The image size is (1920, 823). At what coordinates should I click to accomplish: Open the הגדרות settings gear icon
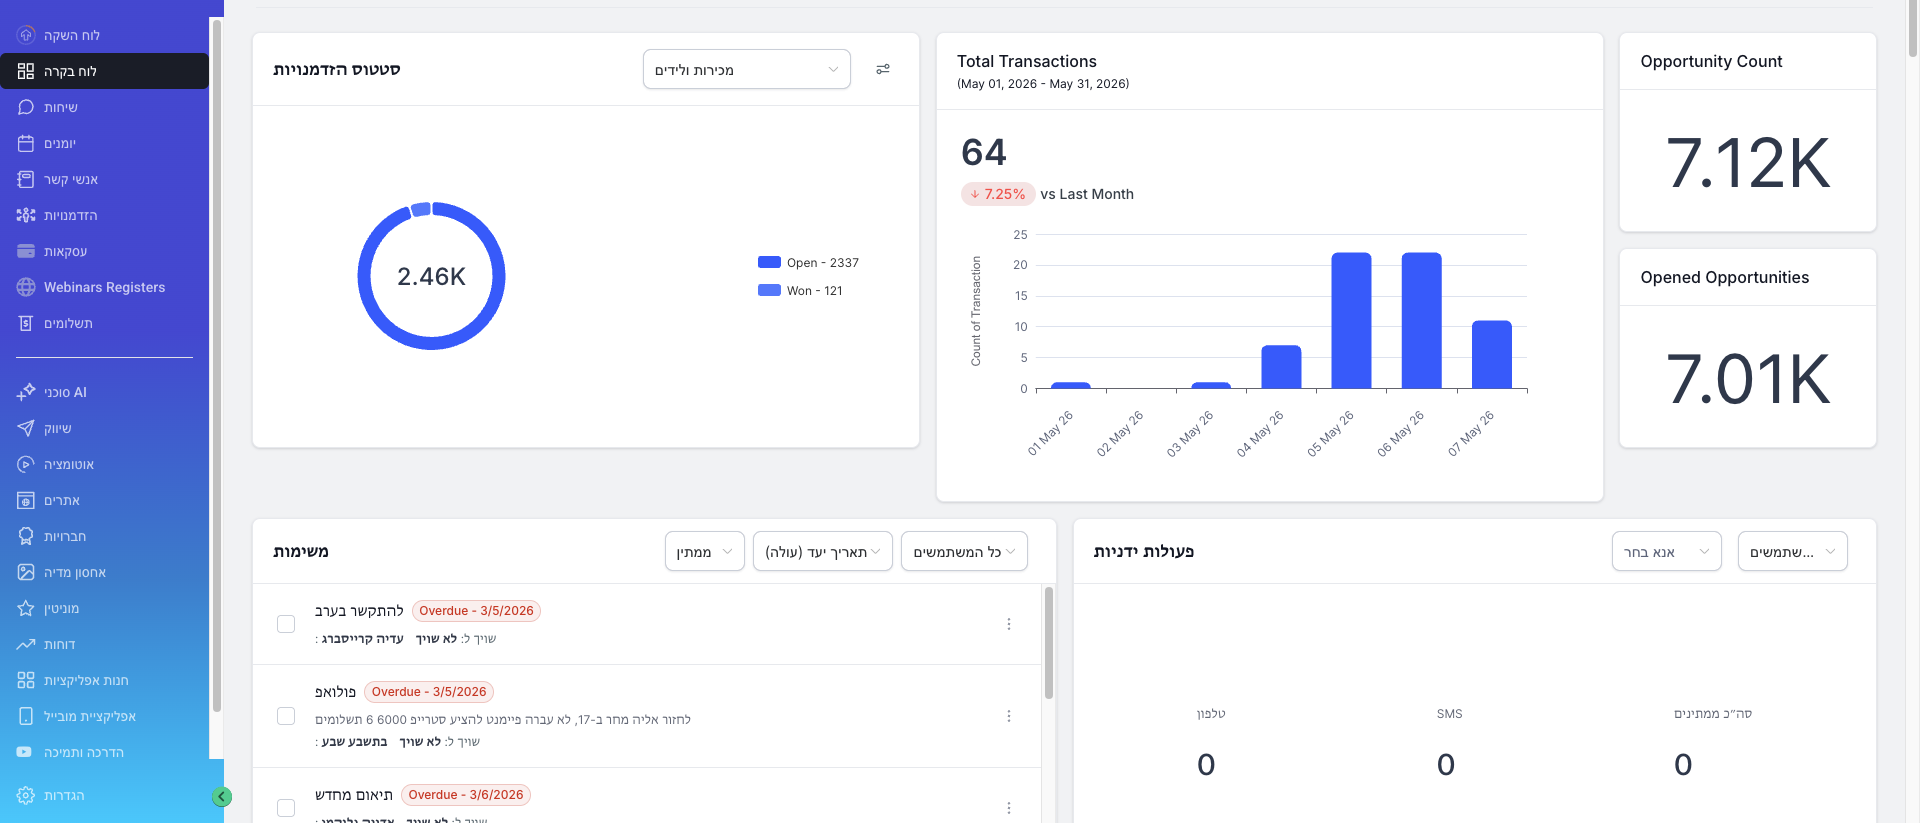tap(26, 795)
